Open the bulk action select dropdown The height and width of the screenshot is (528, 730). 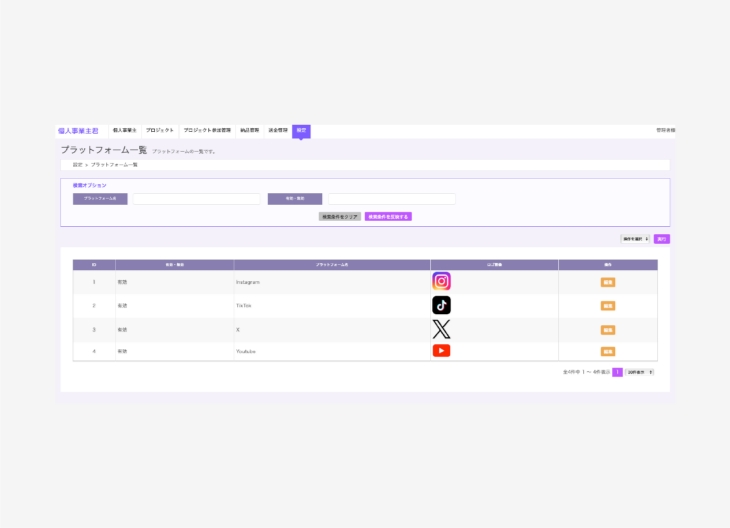(635, 239)
